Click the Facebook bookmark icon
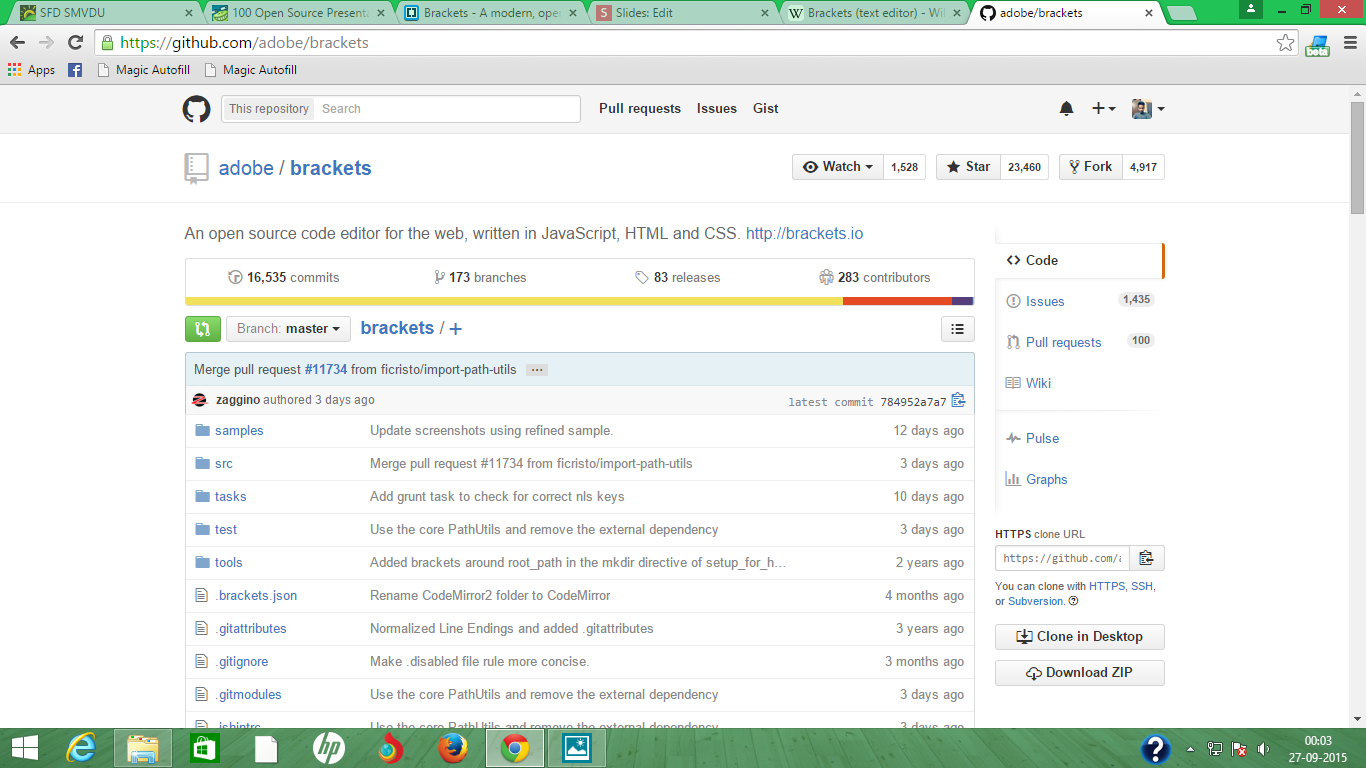Viewport: 1366px width, 768px height. point(75,70)
